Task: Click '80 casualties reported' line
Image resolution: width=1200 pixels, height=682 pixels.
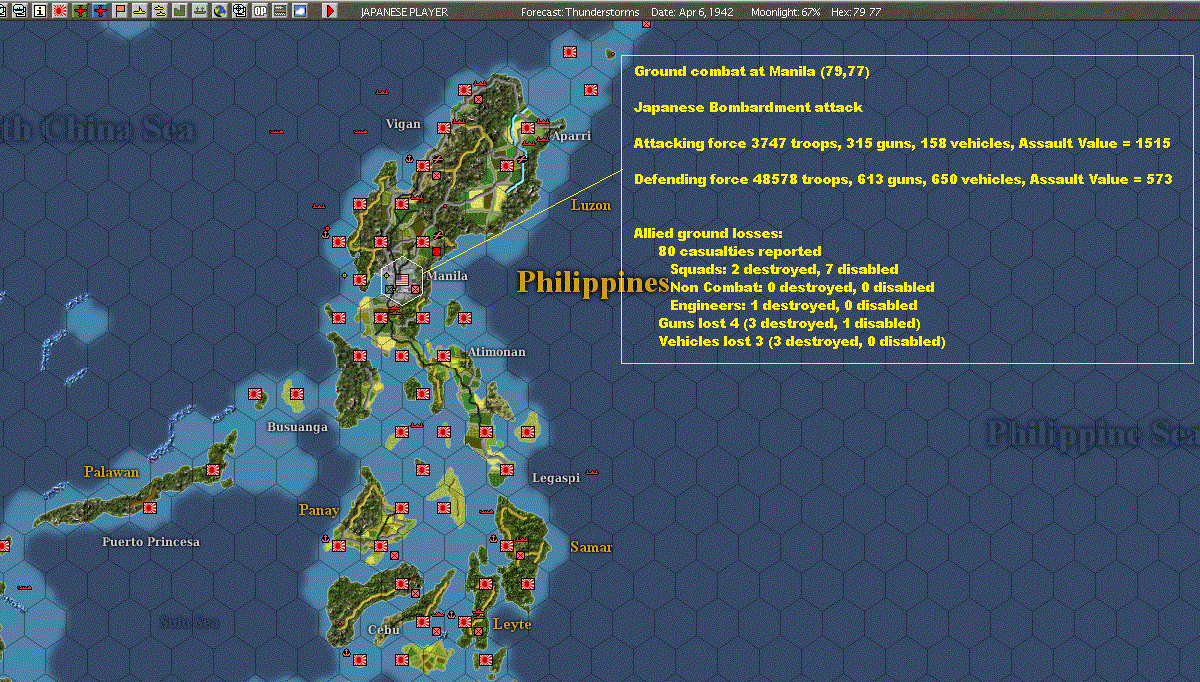Action: tap(740, 251)
